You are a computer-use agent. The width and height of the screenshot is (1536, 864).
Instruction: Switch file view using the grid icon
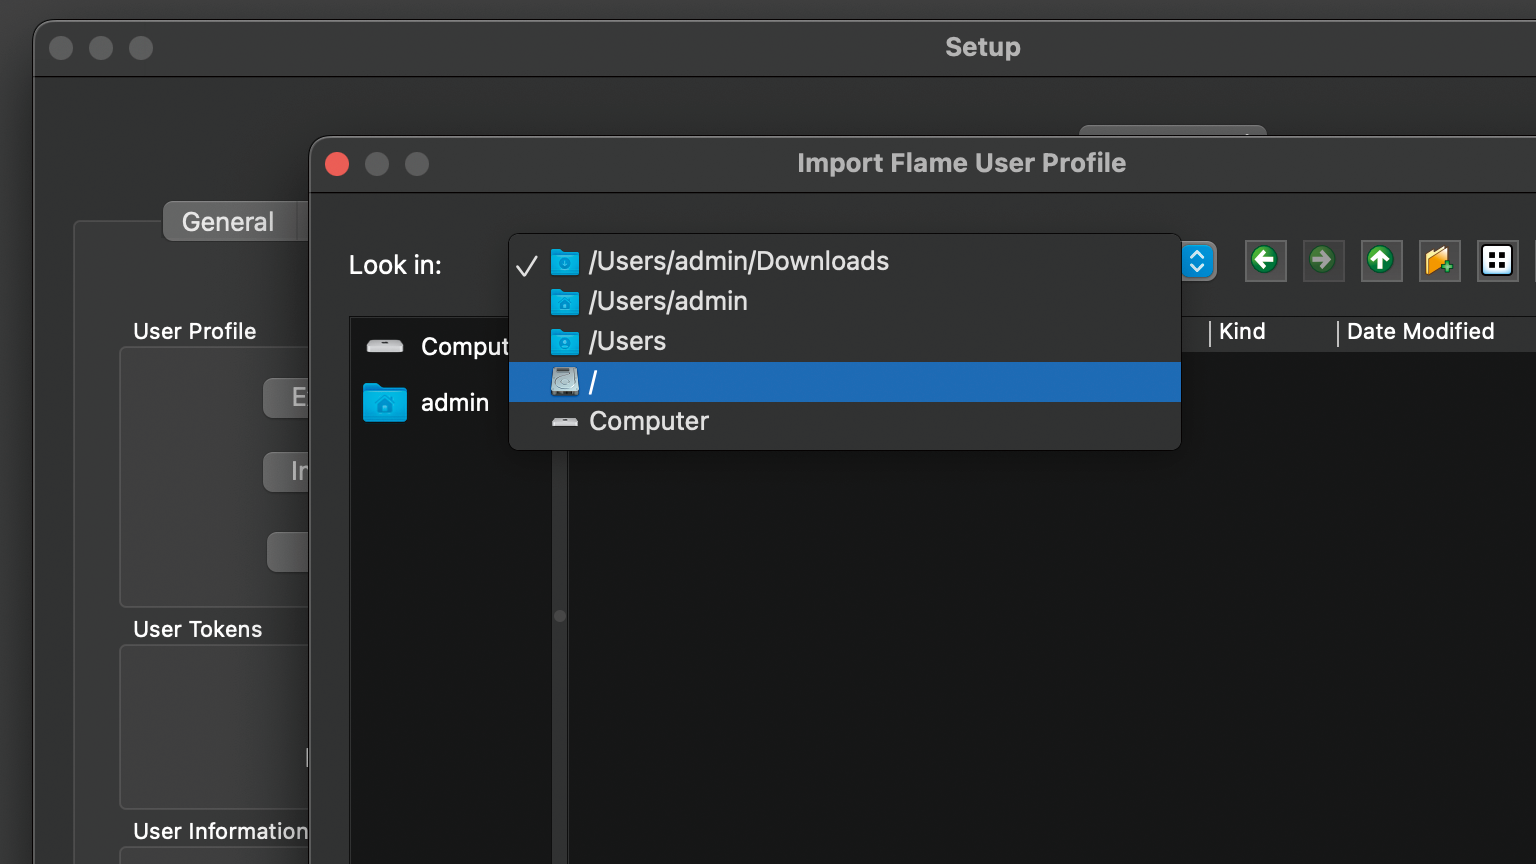[1497, 261]
